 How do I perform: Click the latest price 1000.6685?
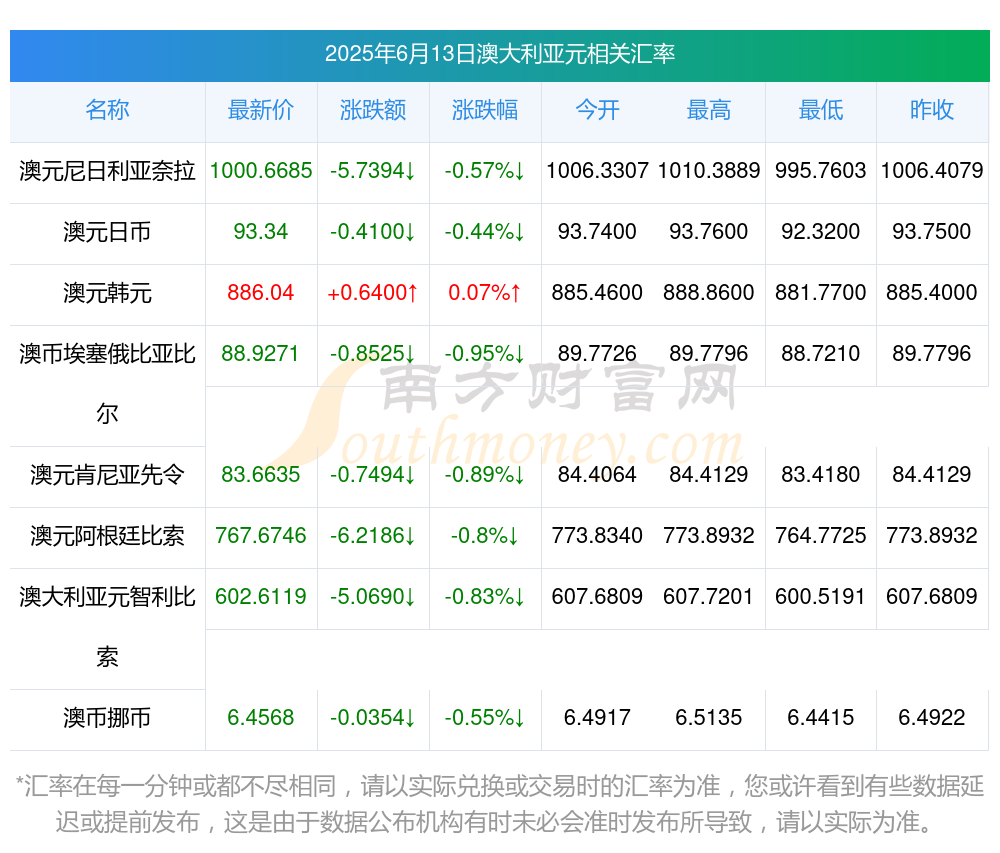(x=261, y=171)
